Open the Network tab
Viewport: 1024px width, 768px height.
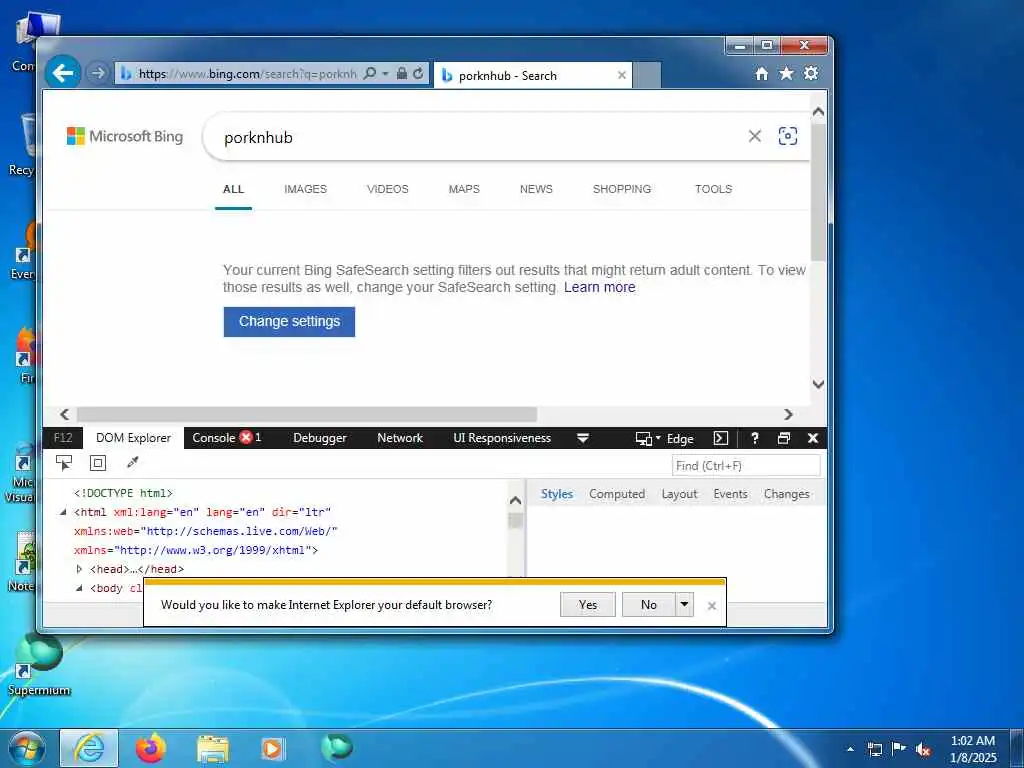[x=400, y=438]
